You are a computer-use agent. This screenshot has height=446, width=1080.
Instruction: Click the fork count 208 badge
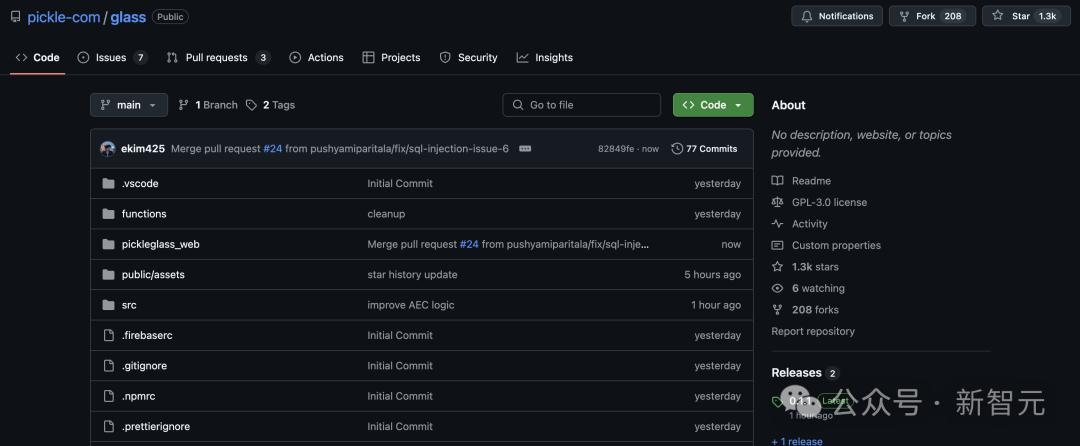pyautogui.click(x=953, y=16)
